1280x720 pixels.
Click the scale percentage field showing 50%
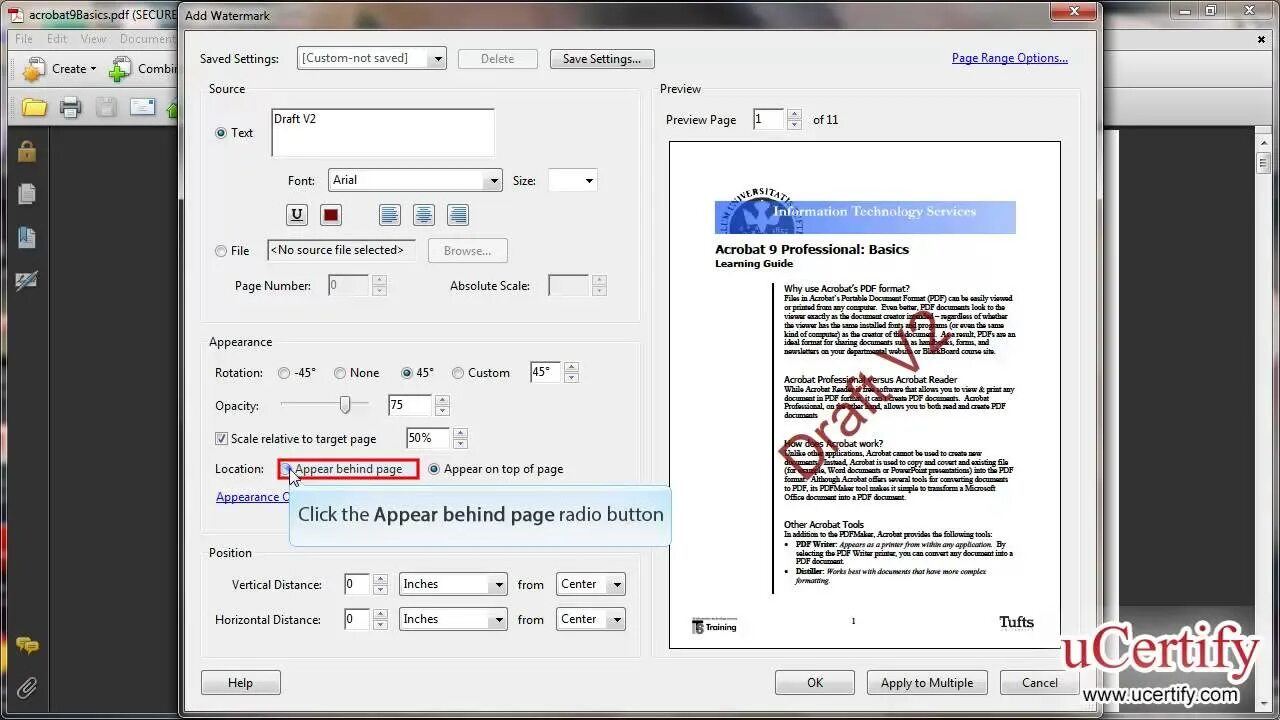pyautogui.click(x=430, y=438)
